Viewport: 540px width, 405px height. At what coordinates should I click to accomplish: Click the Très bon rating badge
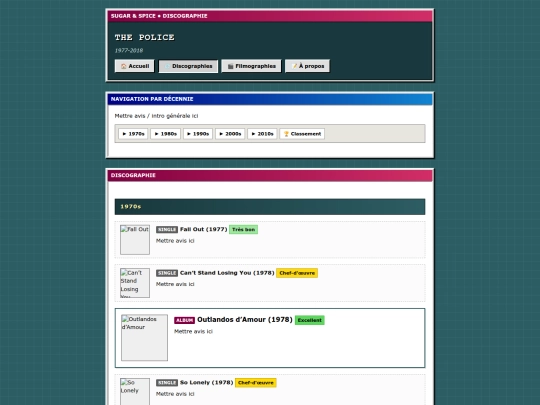pyautogui.click(x=243, y=230)
